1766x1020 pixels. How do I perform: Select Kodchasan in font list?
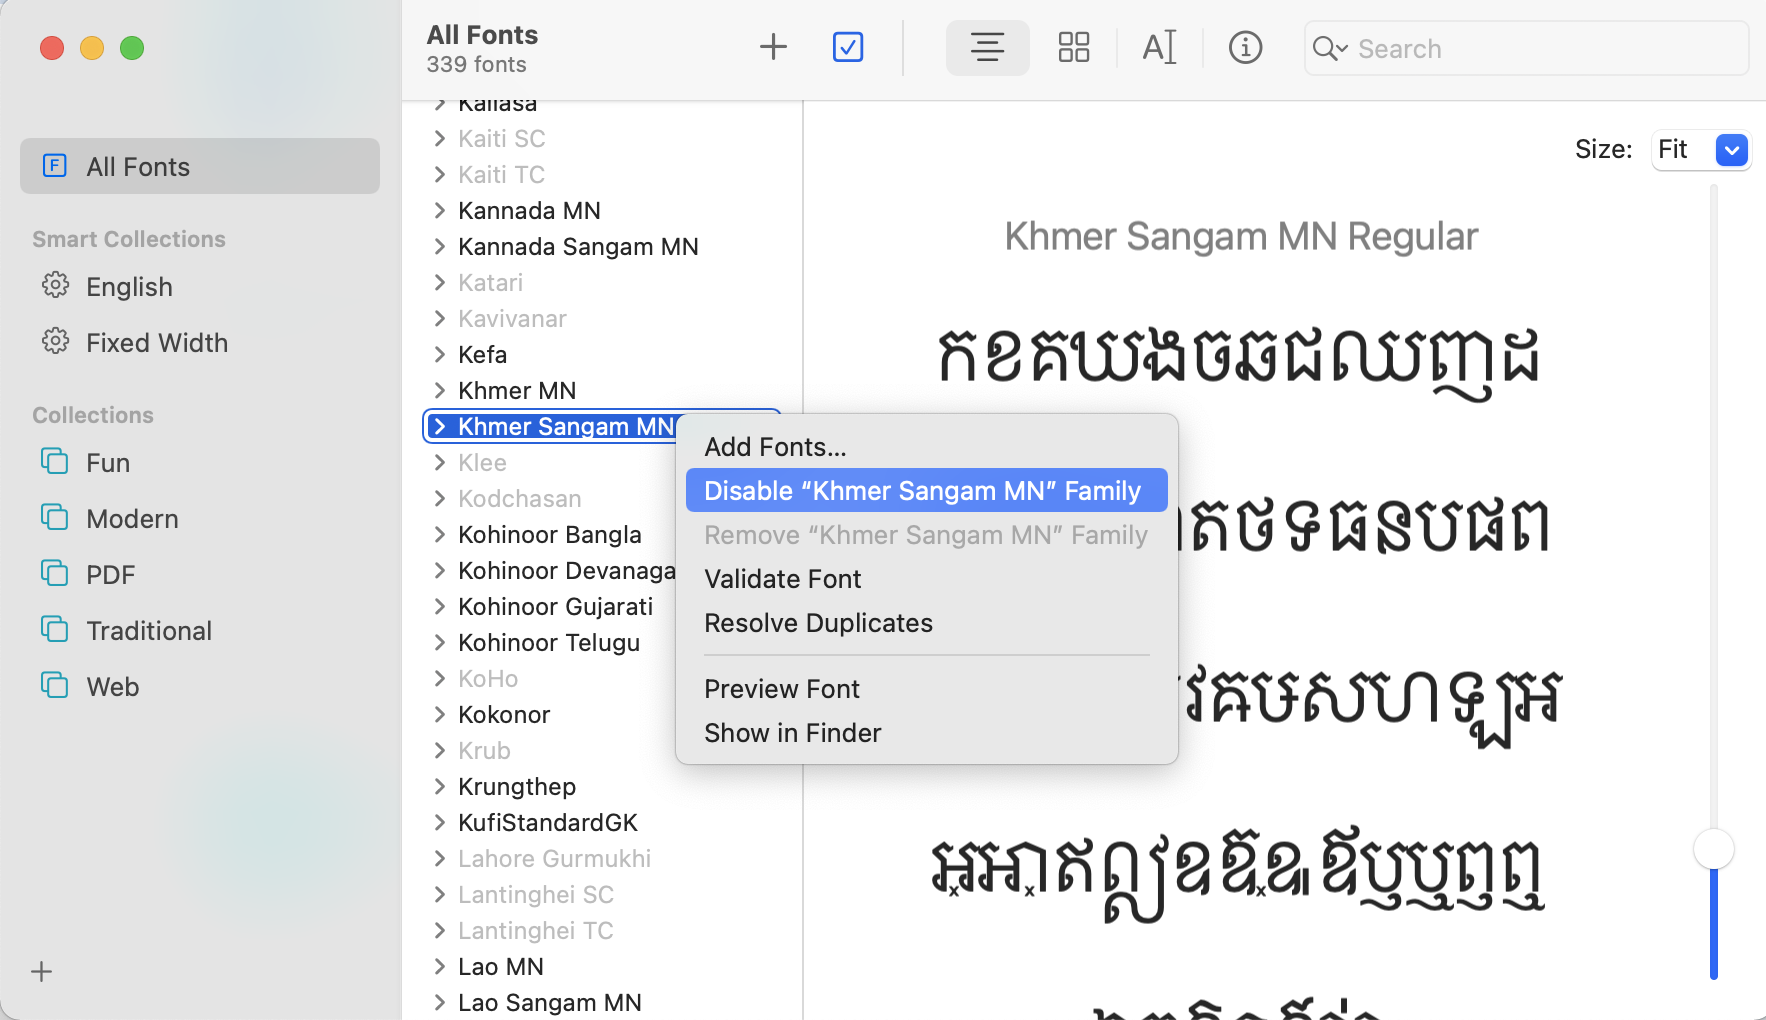[520, 499]
